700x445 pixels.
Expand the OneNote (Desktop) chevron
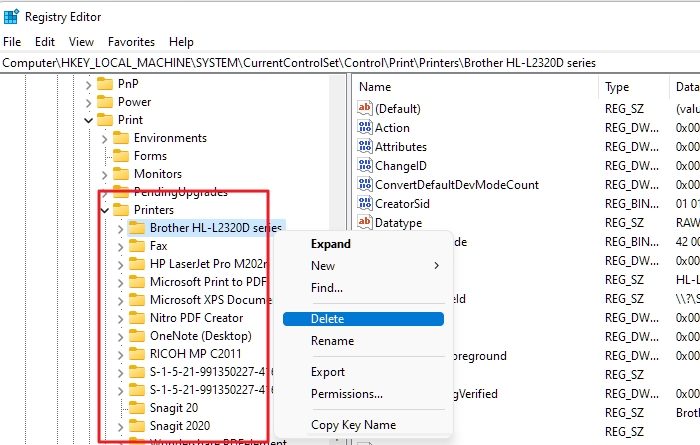(121, 337)
